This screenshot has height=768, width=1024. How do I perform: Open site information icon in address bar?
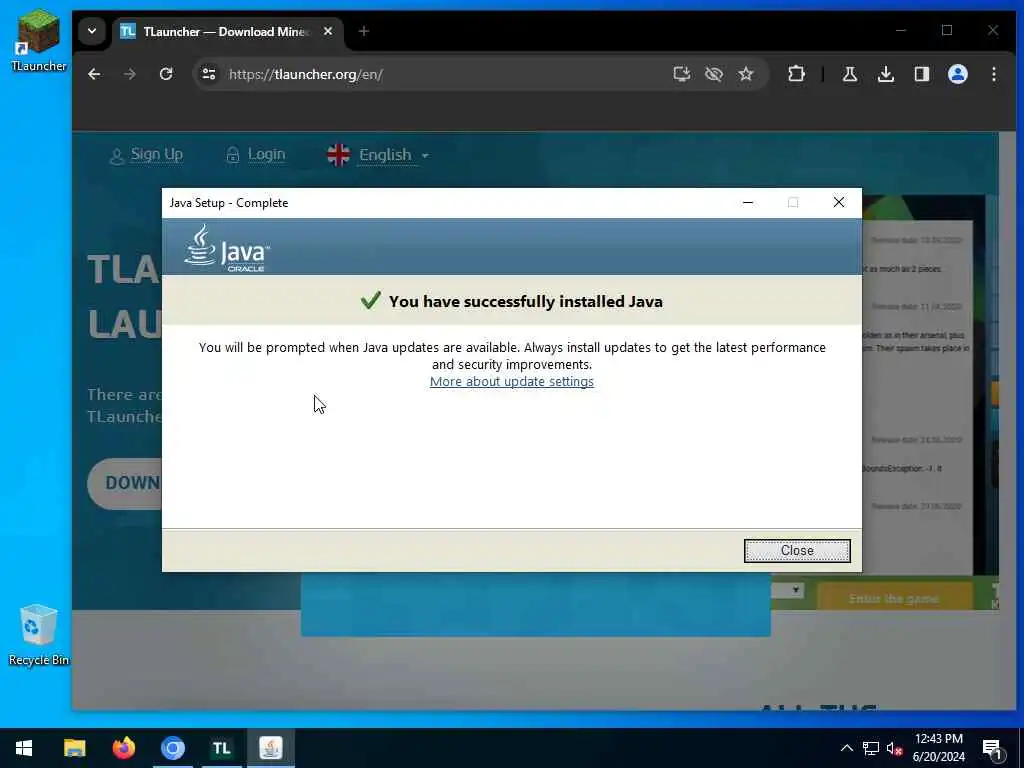click(x=209, y=74)
